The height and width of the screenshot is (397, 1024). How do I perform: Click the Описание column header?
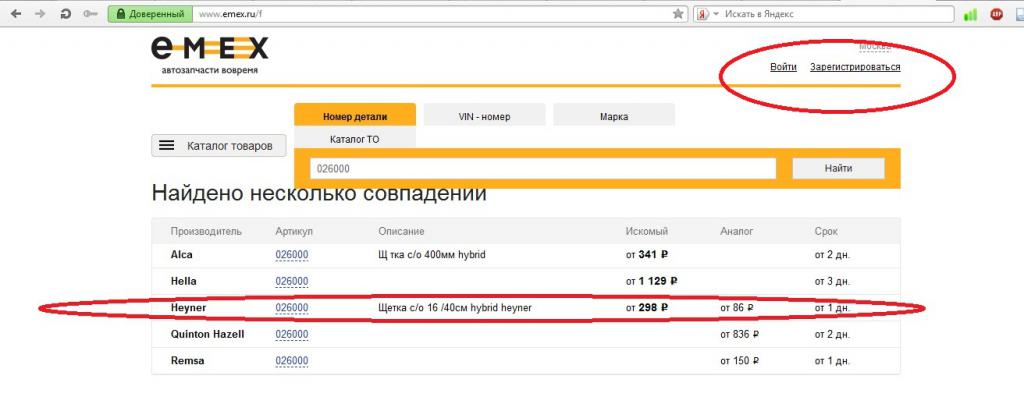pos(401,231)
